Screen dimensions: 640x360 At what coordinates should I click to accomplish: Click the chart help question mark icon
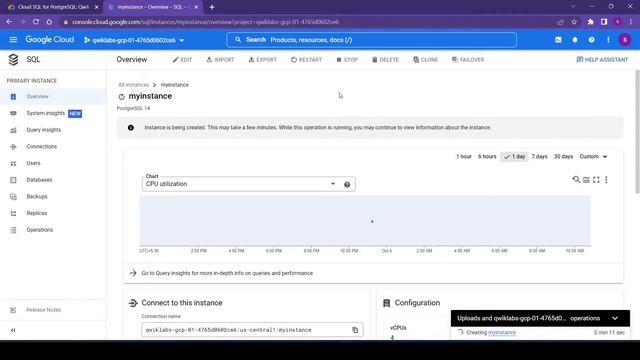(347, 184)
